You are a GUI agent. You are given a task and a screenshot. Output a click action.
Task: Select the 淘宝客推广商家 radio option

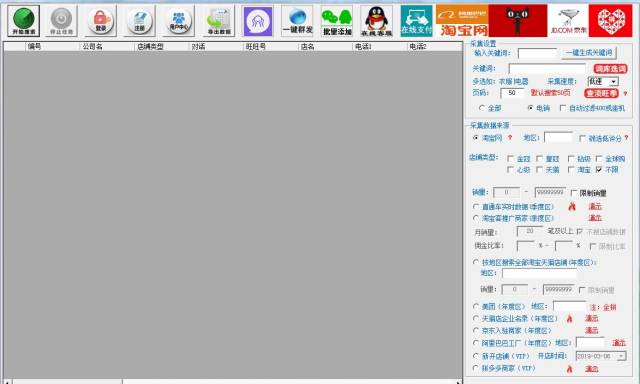(476, 218)
